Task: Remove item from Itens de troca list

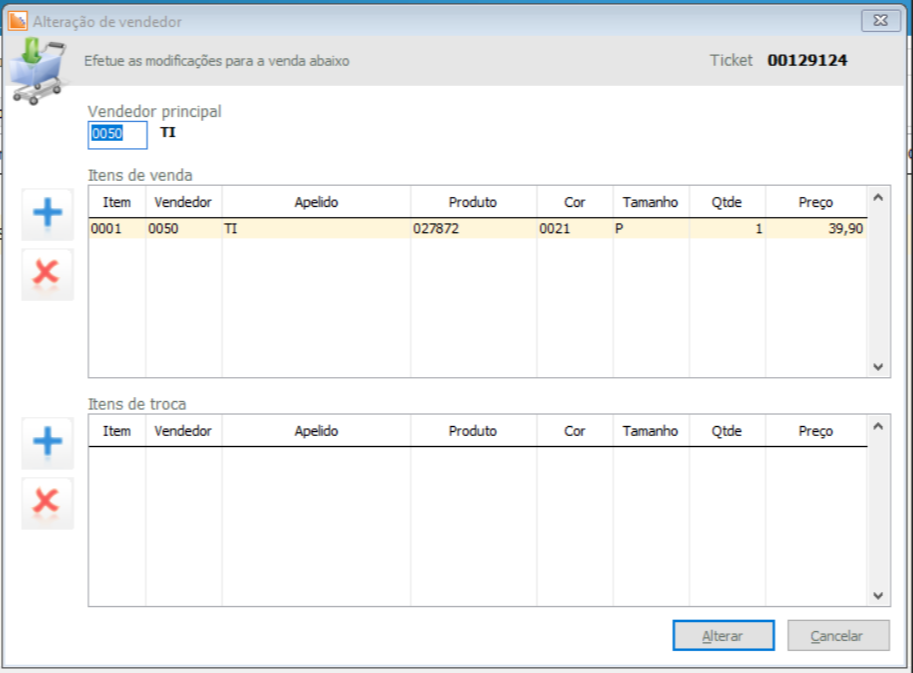Action: 48,503
